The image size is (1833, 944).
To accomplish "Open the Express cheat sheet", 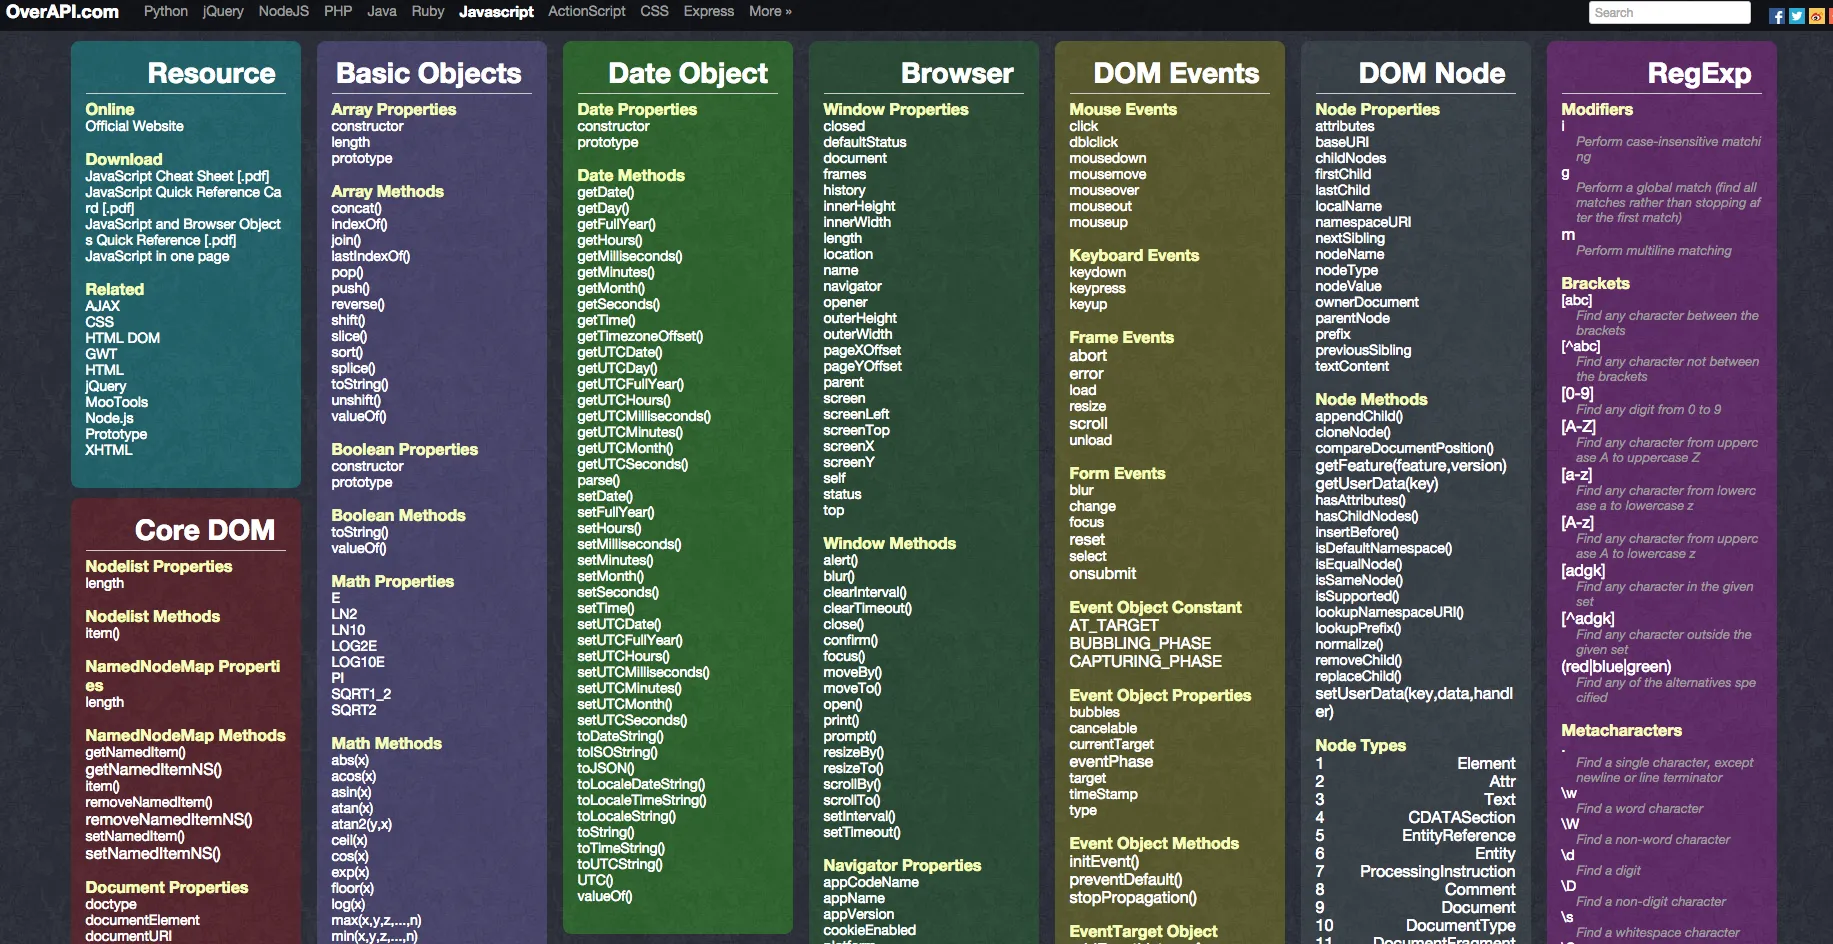I will pos(709,11).
